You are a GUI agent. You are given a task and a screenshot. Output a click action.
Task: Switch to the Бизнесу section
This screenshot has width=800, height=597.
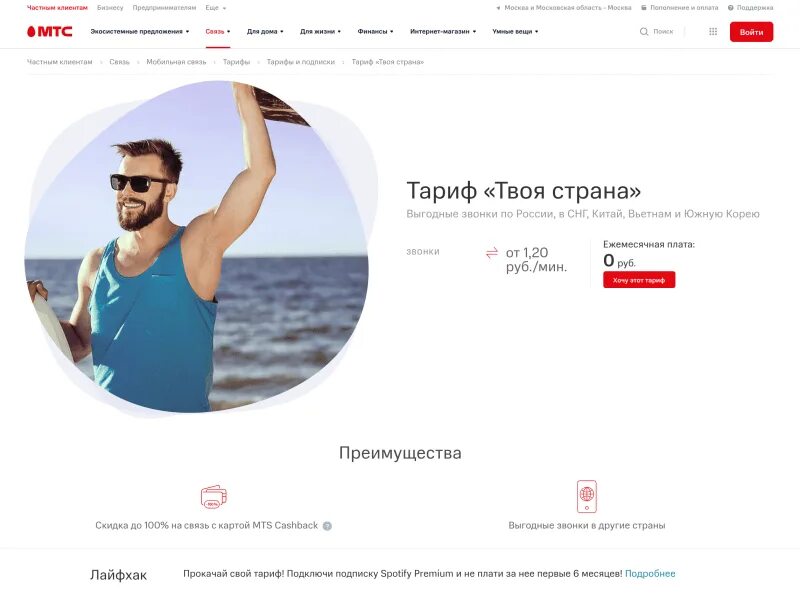click(x=110, y=8)
